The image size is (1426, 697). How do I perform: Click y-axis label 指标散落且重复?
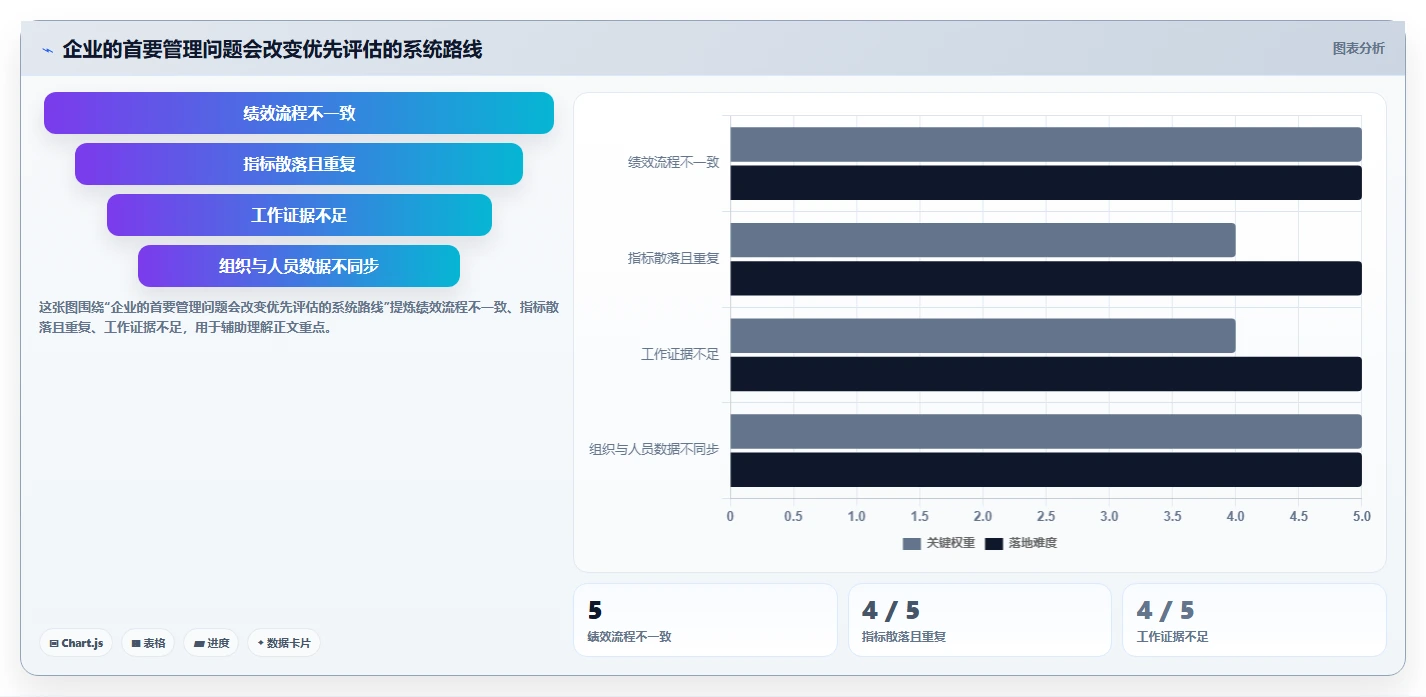(673, 258)
